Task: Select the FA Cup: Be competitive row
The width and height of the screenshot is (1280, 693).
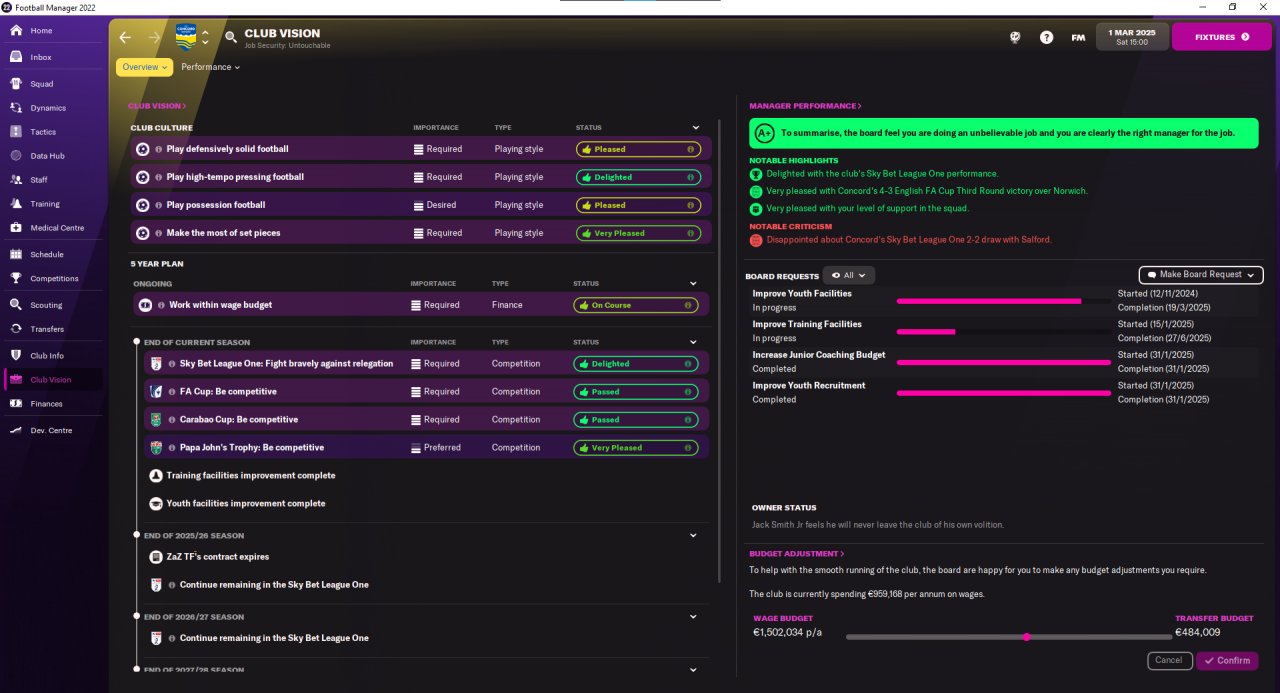Action: click(x=426, y=392)
